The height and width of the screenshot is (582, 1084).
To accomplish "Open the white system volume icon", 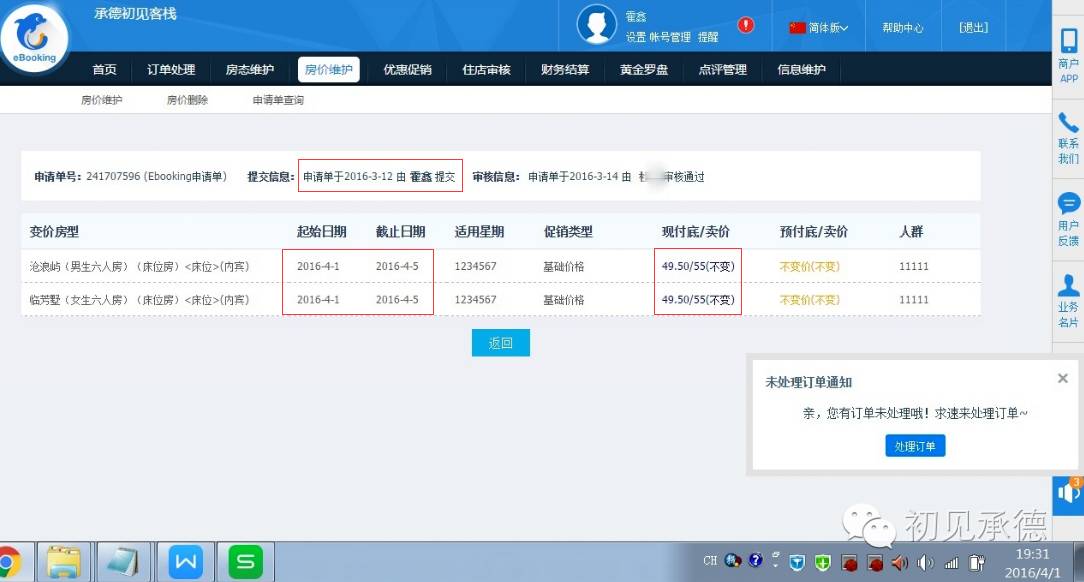I will tap(925, 563).
